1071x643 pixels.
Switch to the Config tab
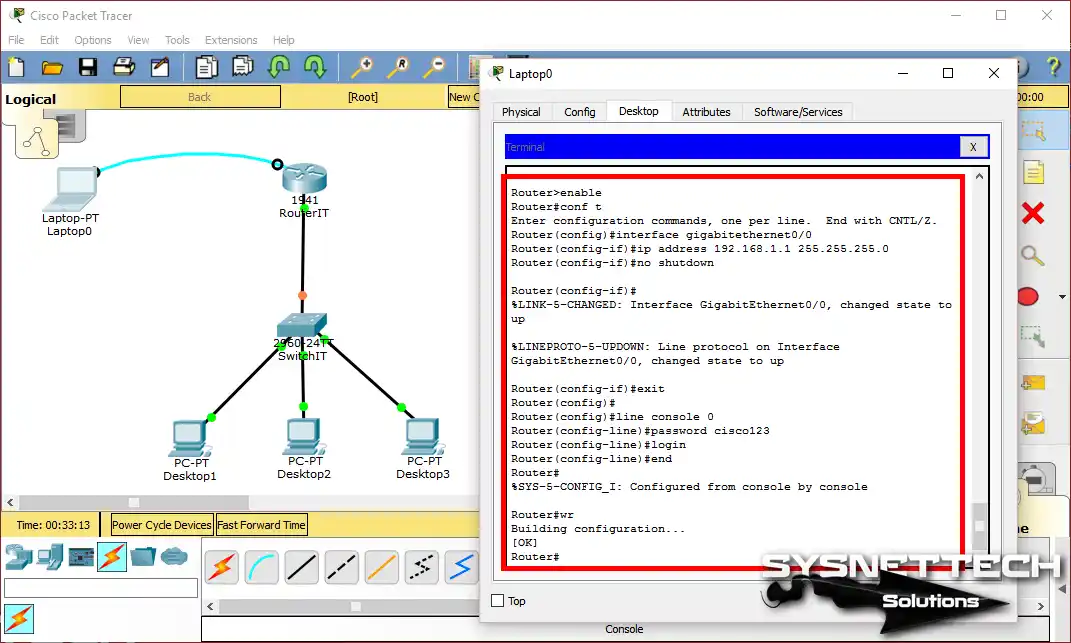pyautogui.click(x=579, y=112)
